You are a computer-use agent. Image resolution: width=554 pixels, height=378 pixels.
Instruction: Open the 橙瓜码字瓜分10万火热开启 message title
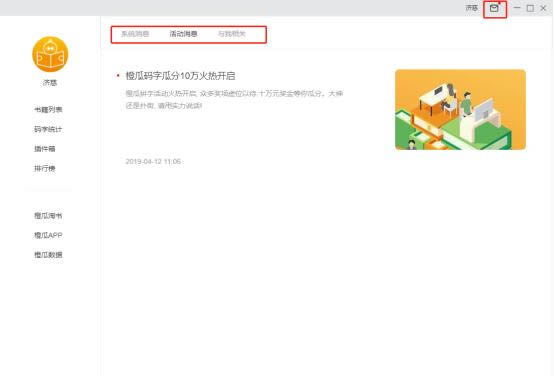[180, 76]
